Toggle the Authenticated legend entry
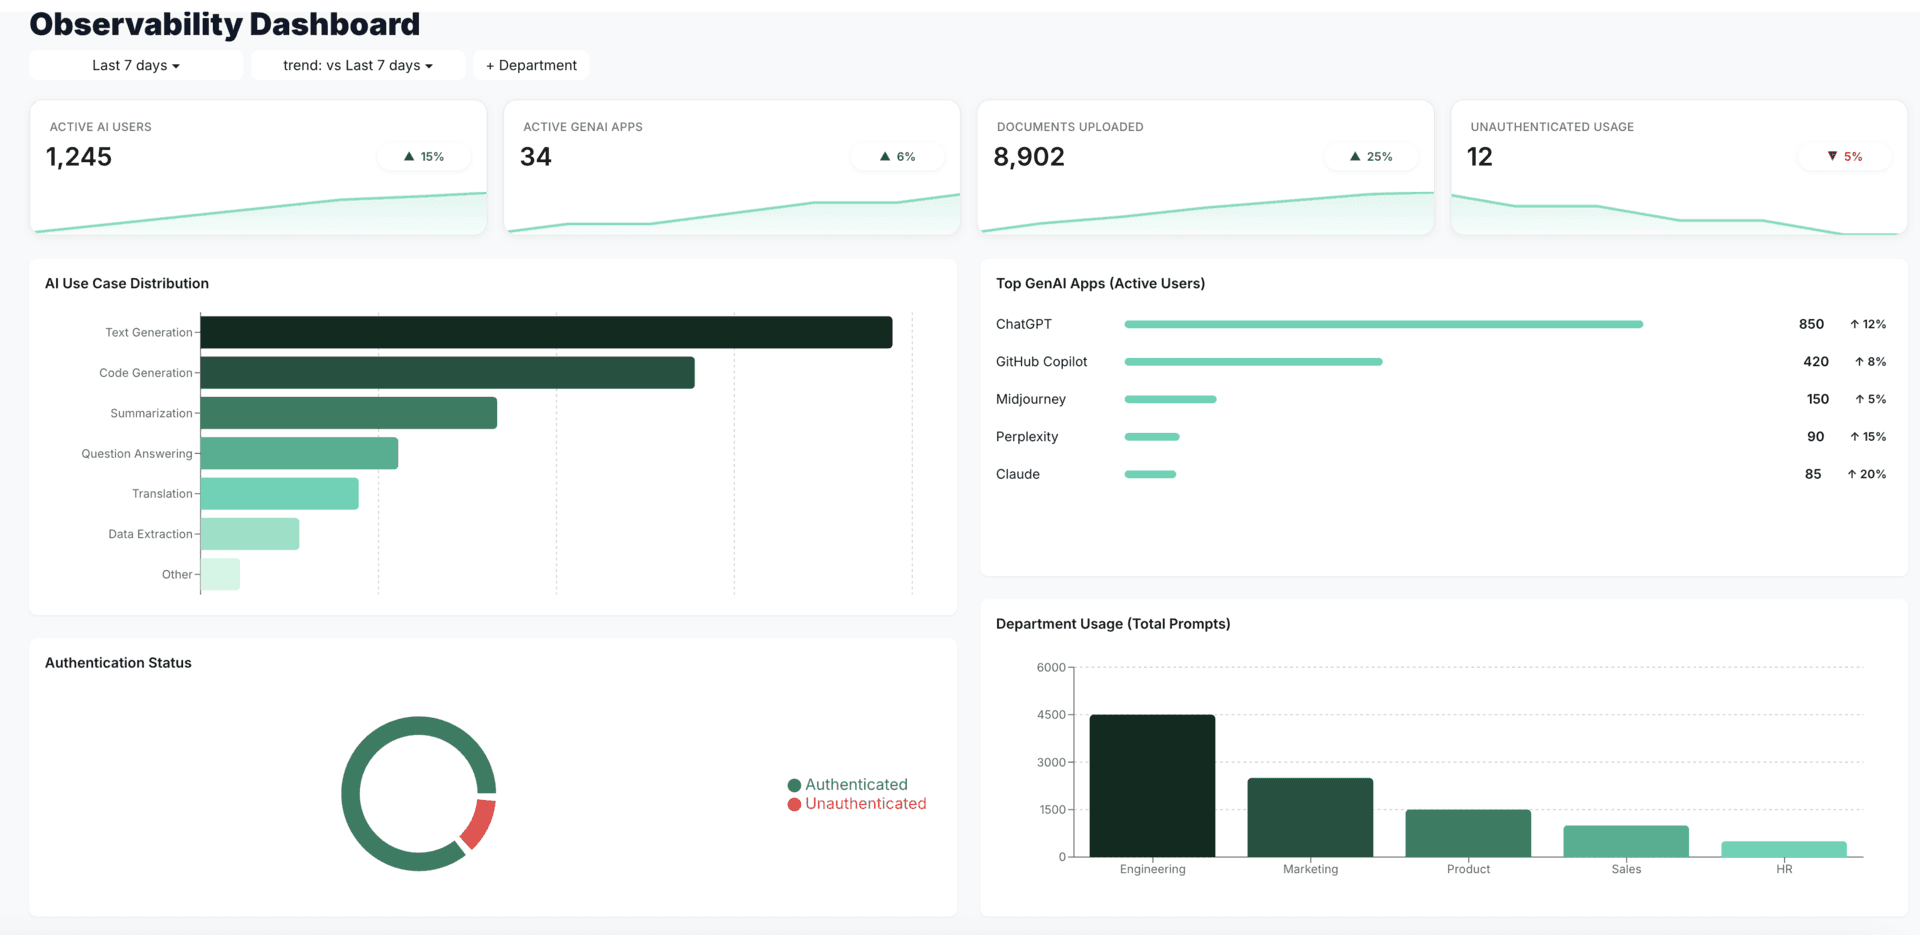This screenshot has height=935, width=1920. tap(848, 784)
